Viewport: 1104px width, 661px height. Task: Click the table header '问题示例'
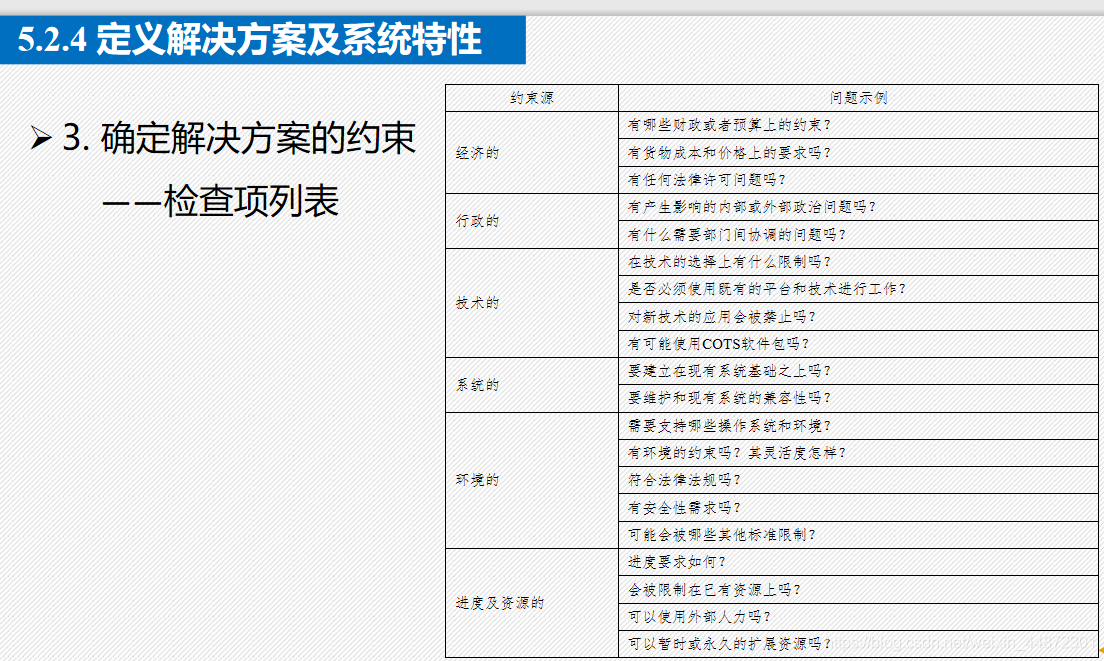(x=858, y=98)
